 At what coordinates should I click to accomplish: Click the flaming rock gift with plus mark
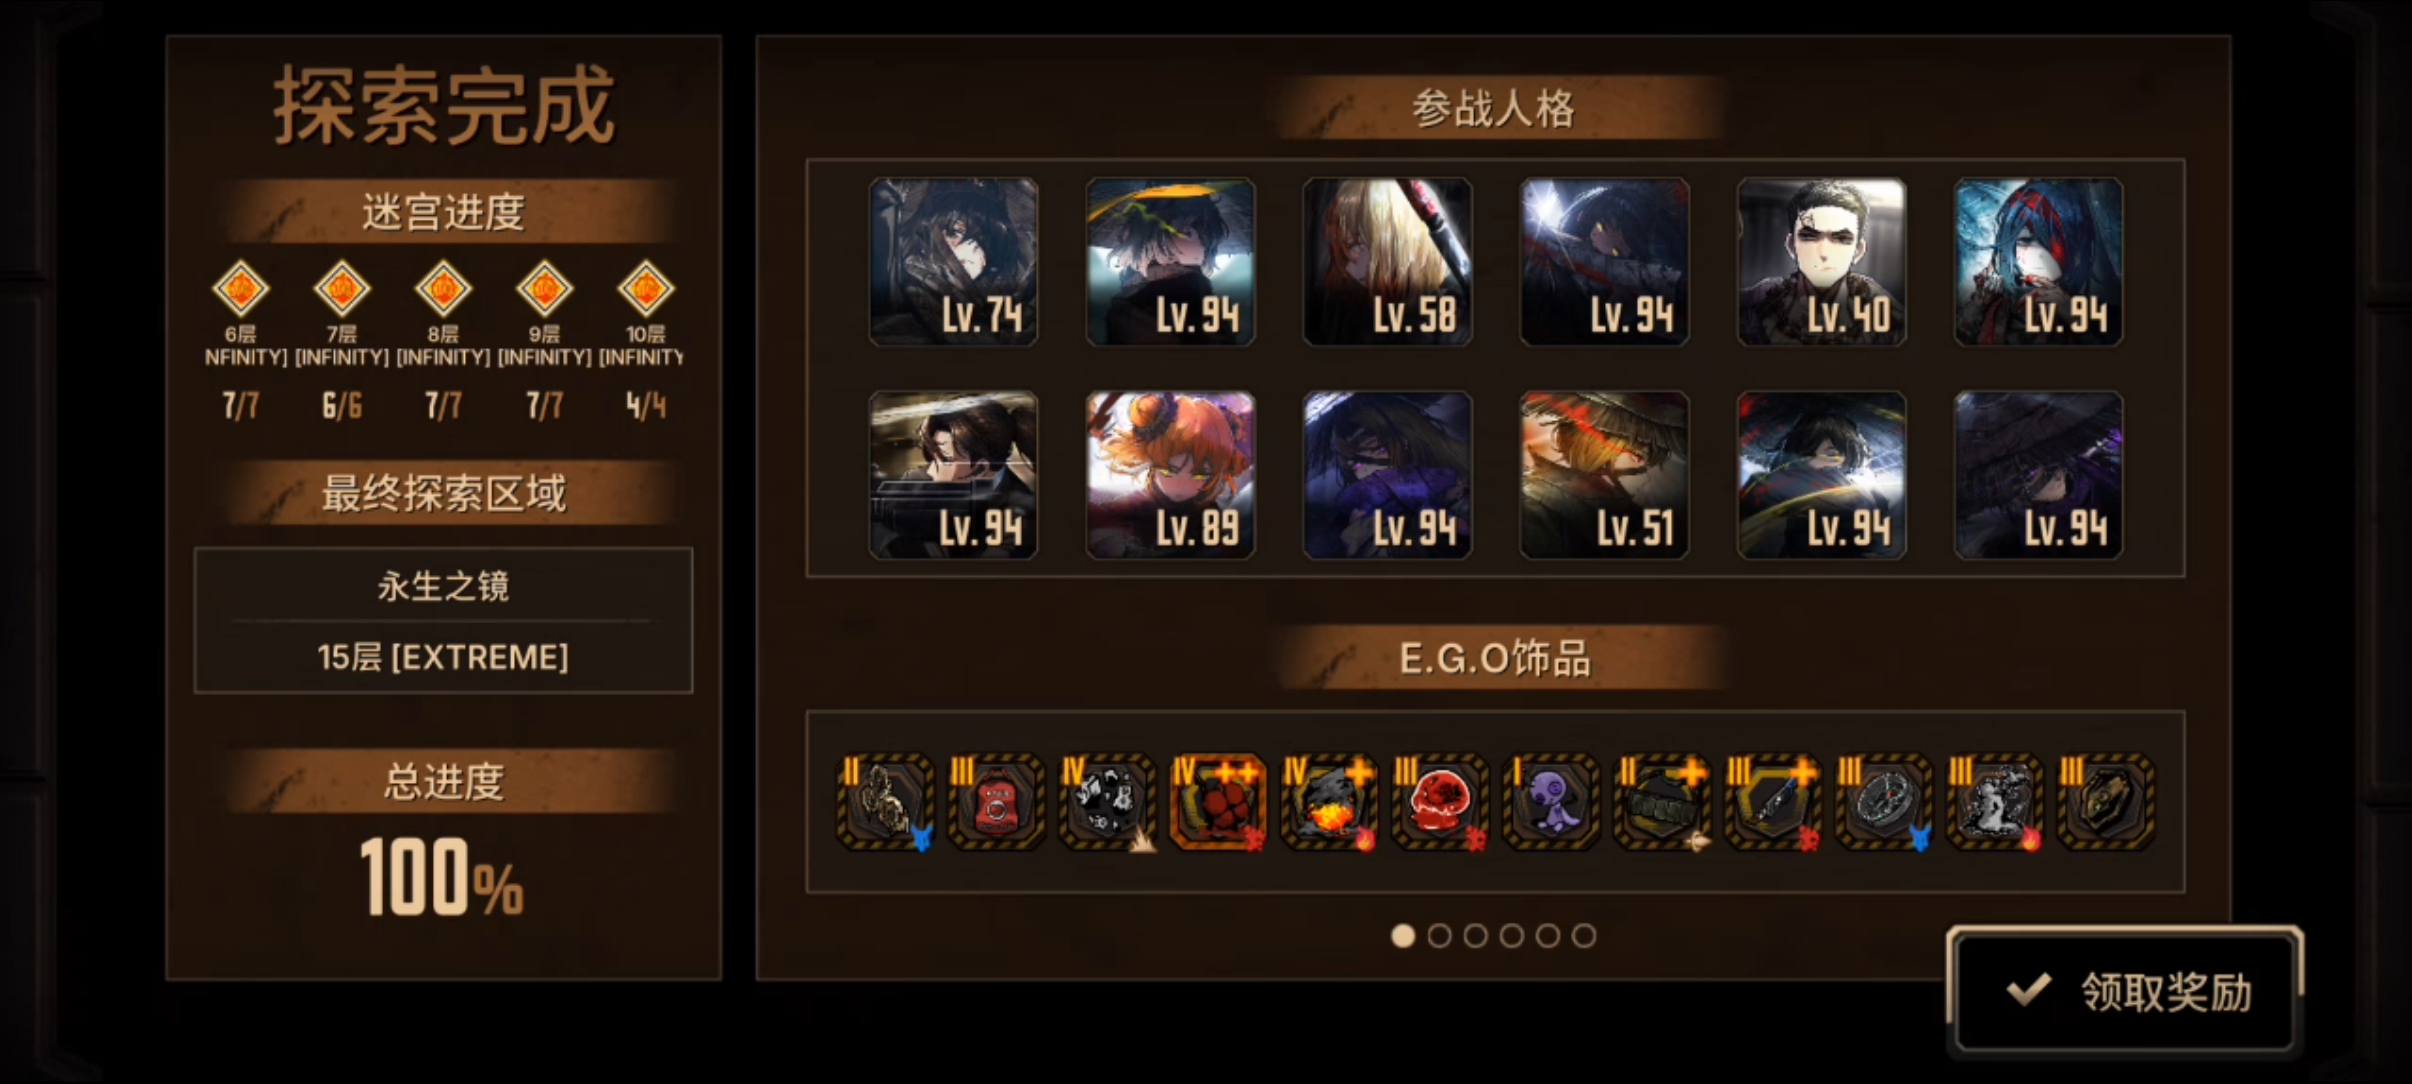1329,802
